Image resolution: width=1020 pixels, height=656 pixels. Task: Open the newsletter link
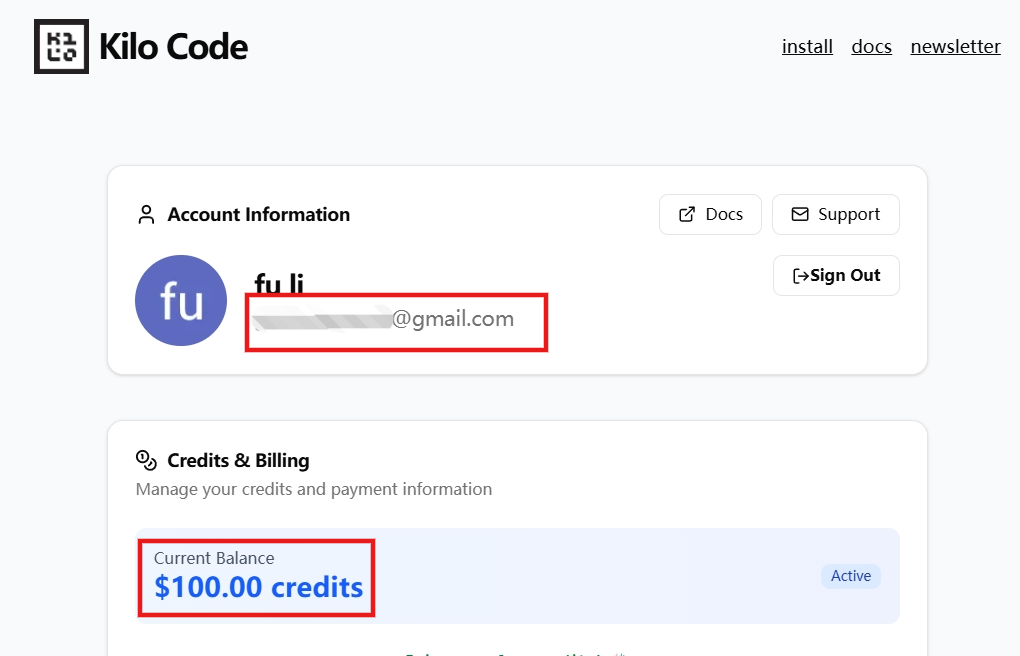(955, 47)
